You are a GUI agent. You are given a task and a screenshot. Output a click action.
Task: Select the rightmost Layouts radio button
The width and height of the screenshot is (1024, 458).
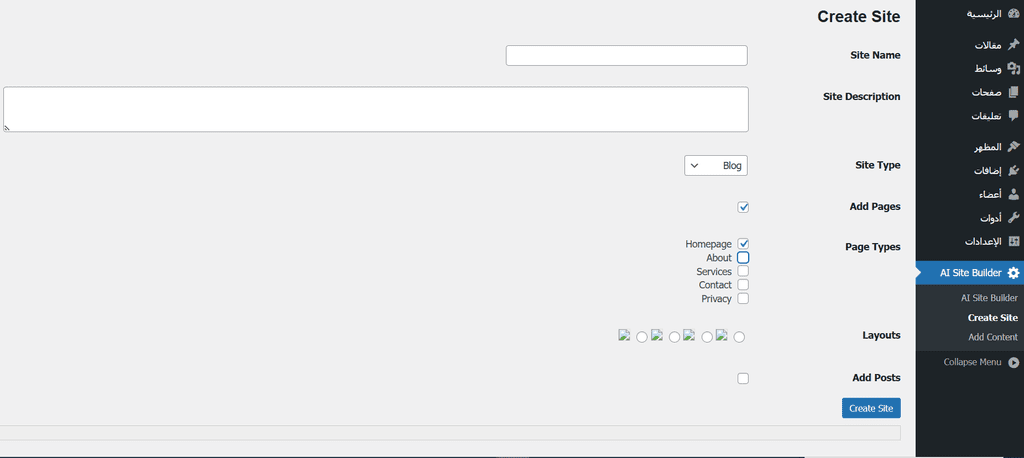tap(739, 337)
